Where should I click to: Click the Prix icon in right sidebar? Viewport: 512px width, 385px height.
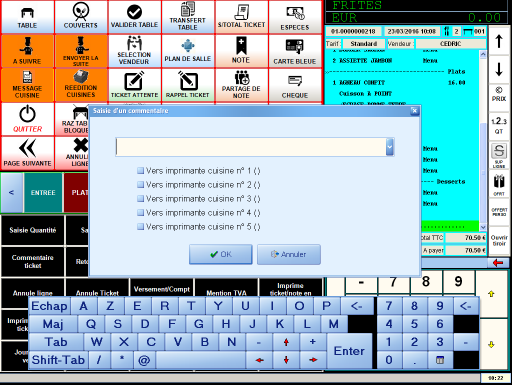[499, 94]
